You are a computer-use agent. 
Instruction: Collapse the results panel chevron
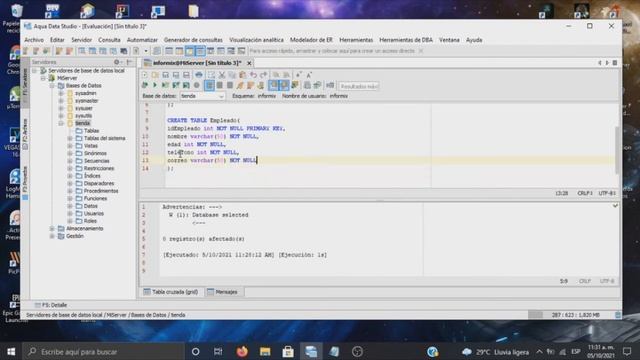point(615,206)
